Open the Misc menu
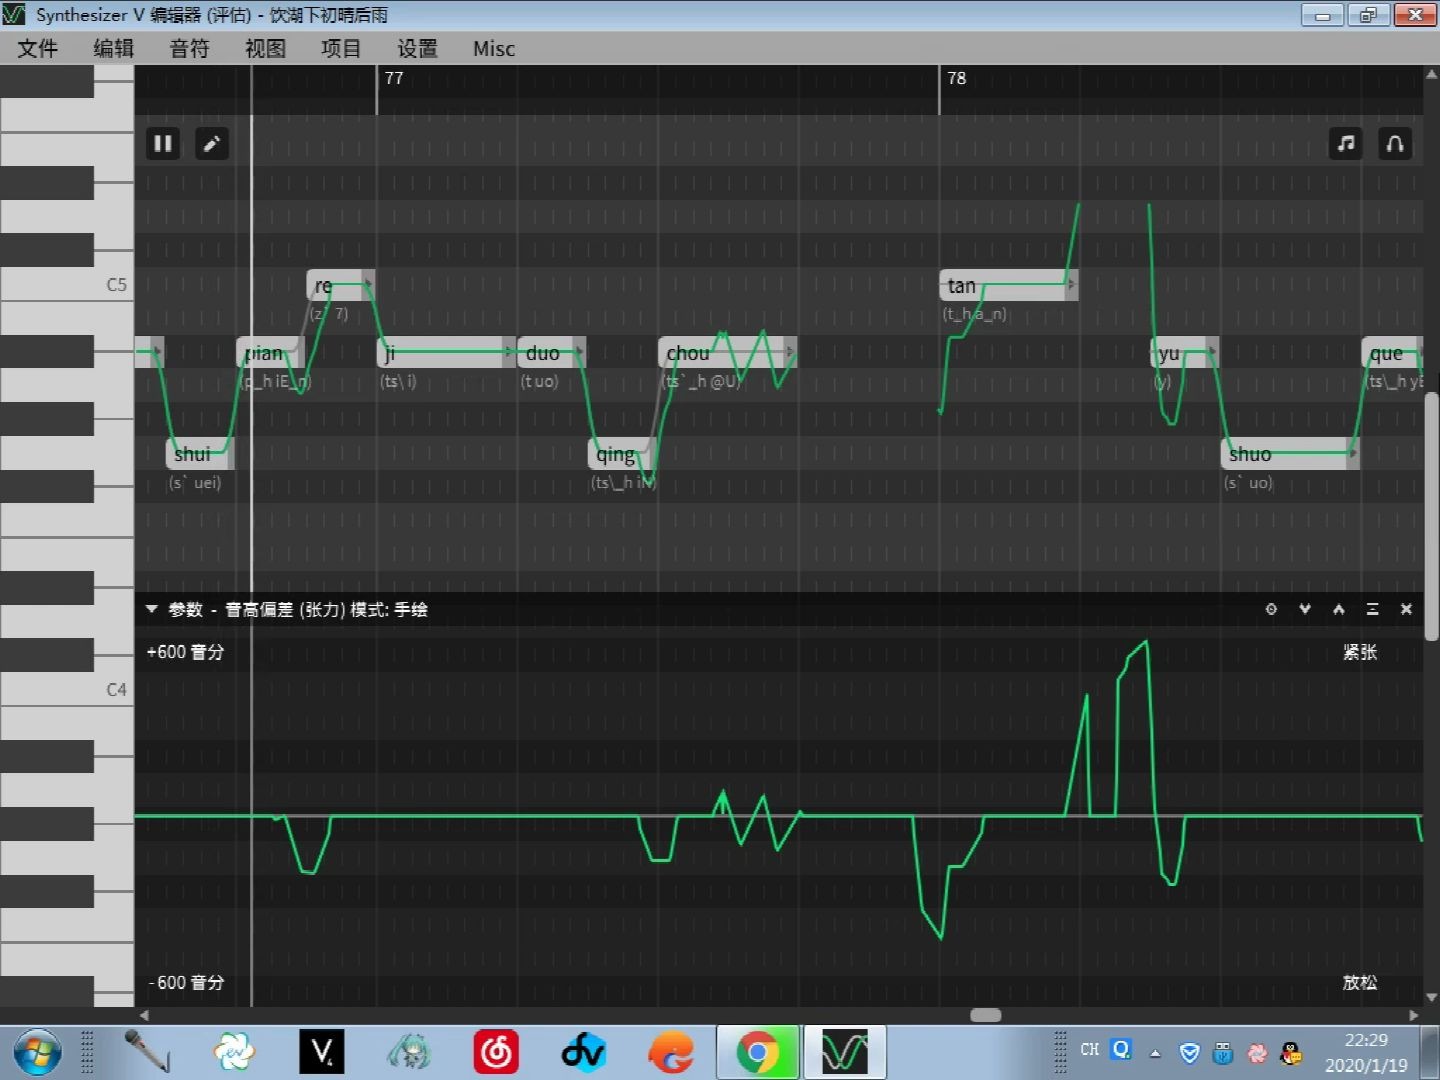Screen dimensions: 1440x1080 (x=494, y=48)
